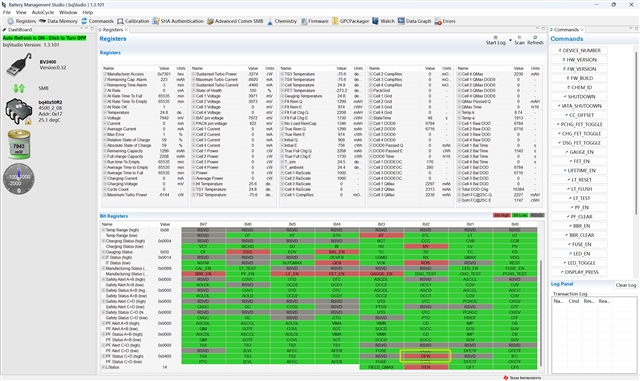
Task: Expand Safety Alert A+B (high) row
Action: 103,280
